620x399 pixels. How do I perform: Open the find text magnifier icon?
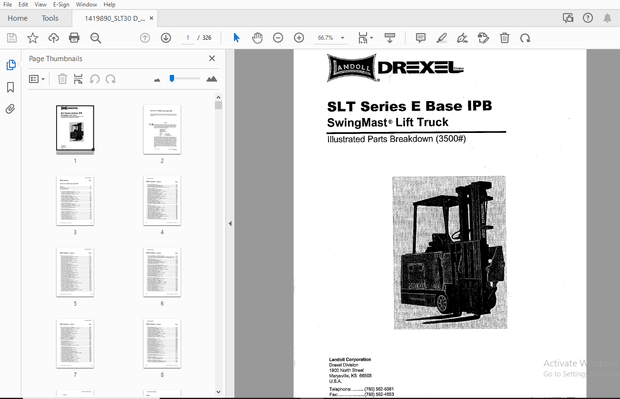point(95,38)
